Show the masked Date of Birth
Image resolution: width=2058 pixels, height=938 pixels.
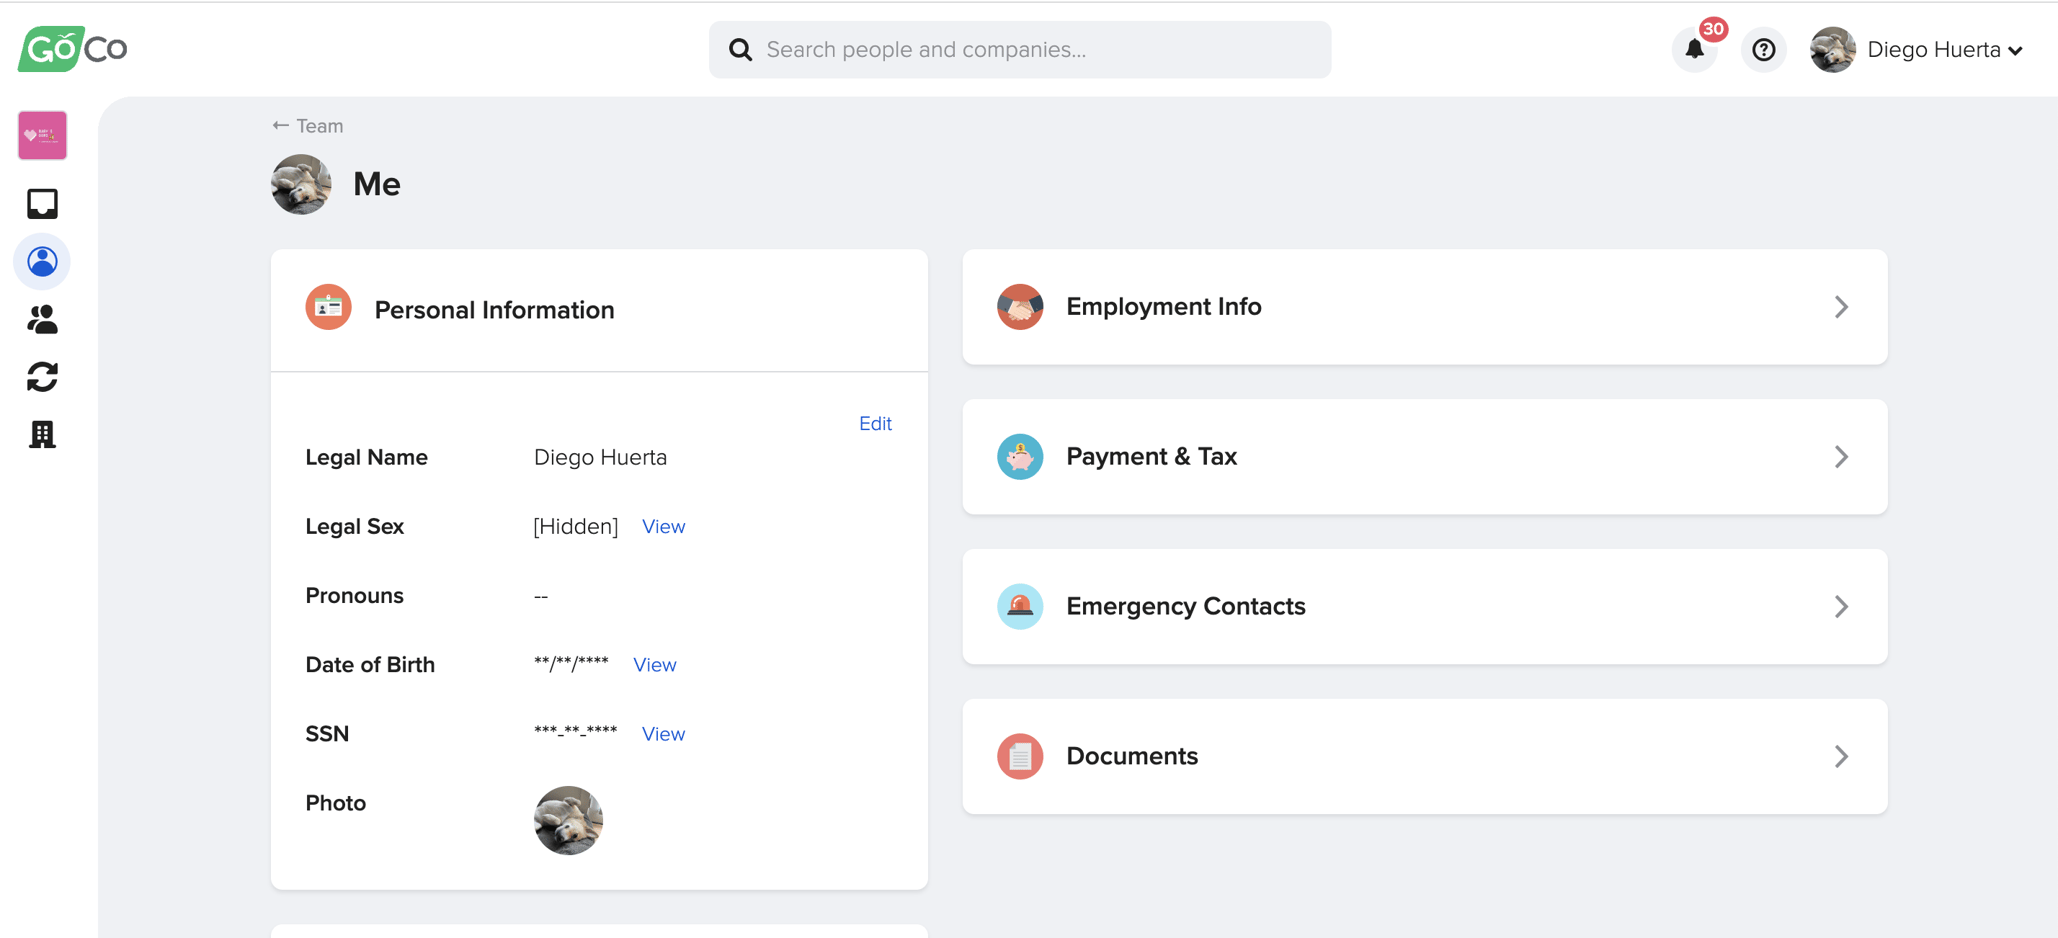pos(654,664)
